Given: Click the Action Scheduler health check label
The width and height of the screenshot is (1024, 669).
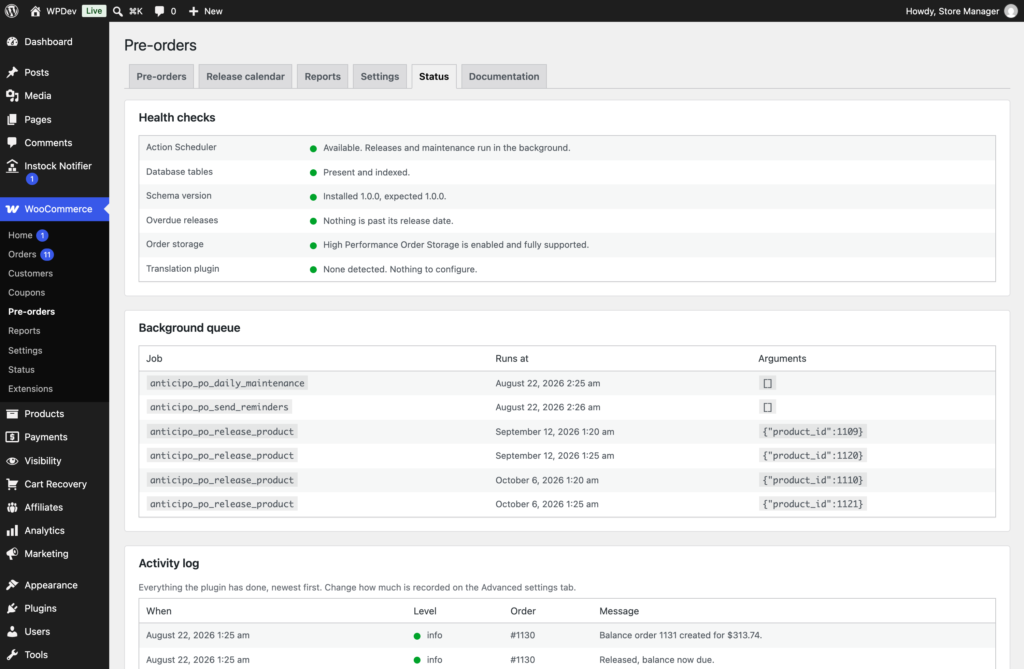Looking at the screenshot, I should point(181,147).
